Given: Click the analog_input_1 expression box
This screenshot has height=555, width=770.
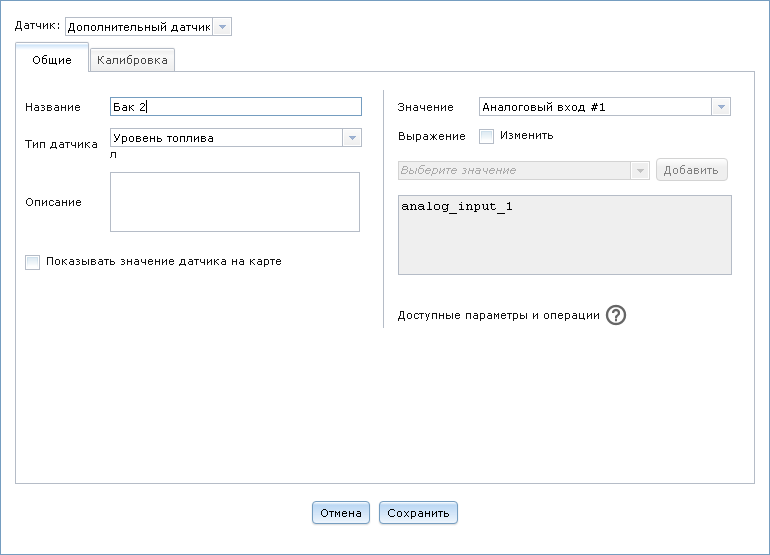Looking at the screenshot, I should click(x=564, y=234).
